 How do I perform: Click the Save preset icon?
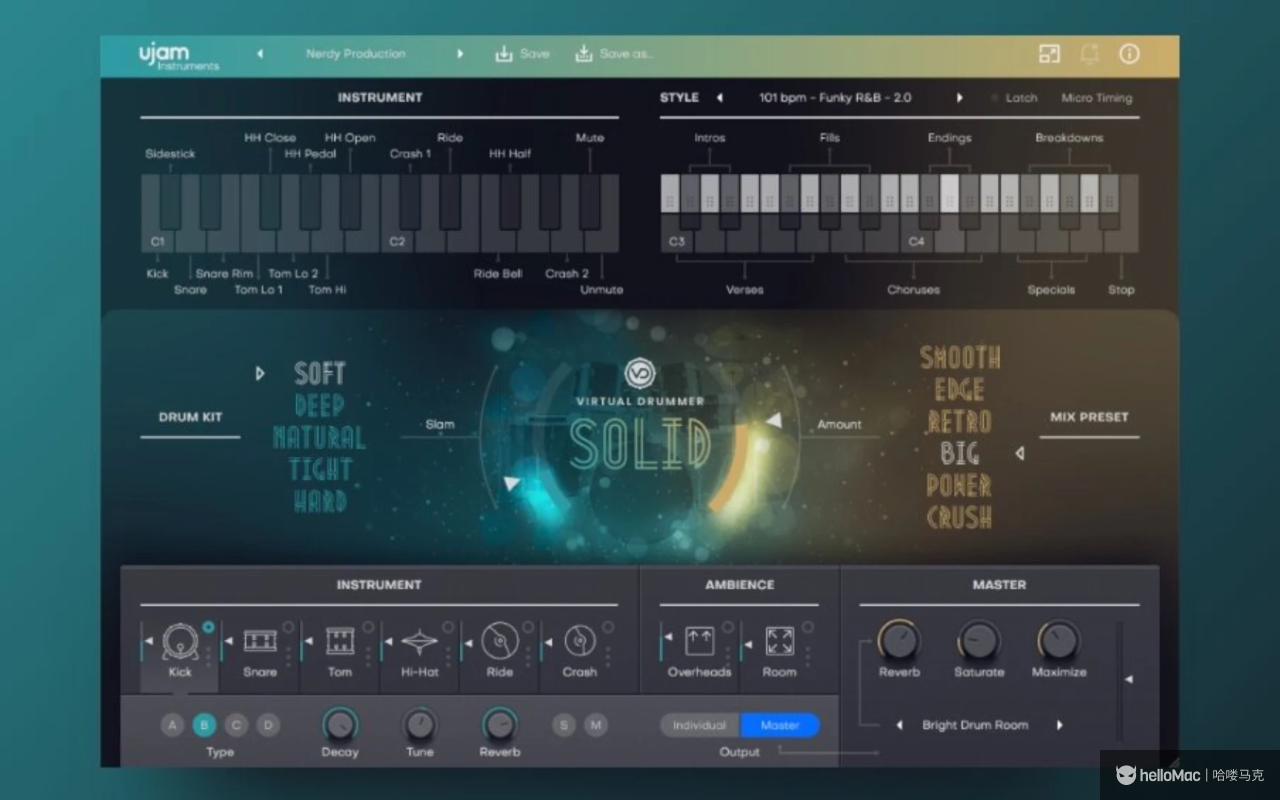pos(504,54)
